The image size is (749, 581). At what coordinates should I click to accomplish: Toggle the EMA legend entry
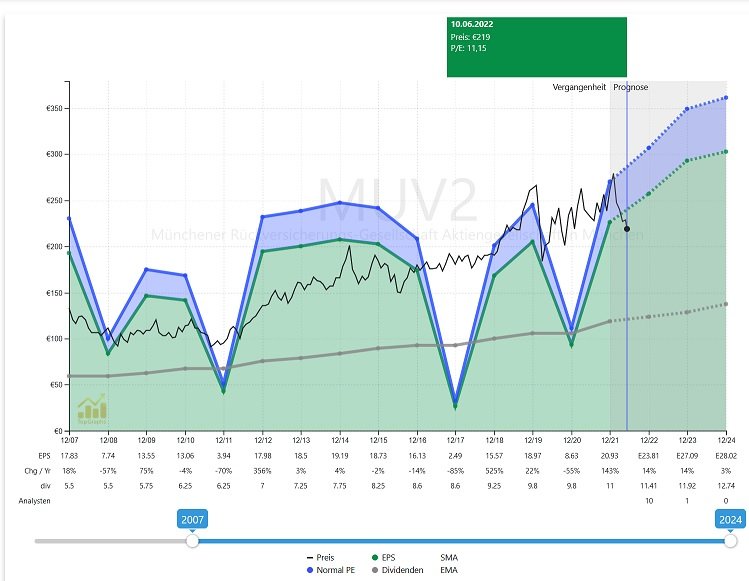point(449,570)
